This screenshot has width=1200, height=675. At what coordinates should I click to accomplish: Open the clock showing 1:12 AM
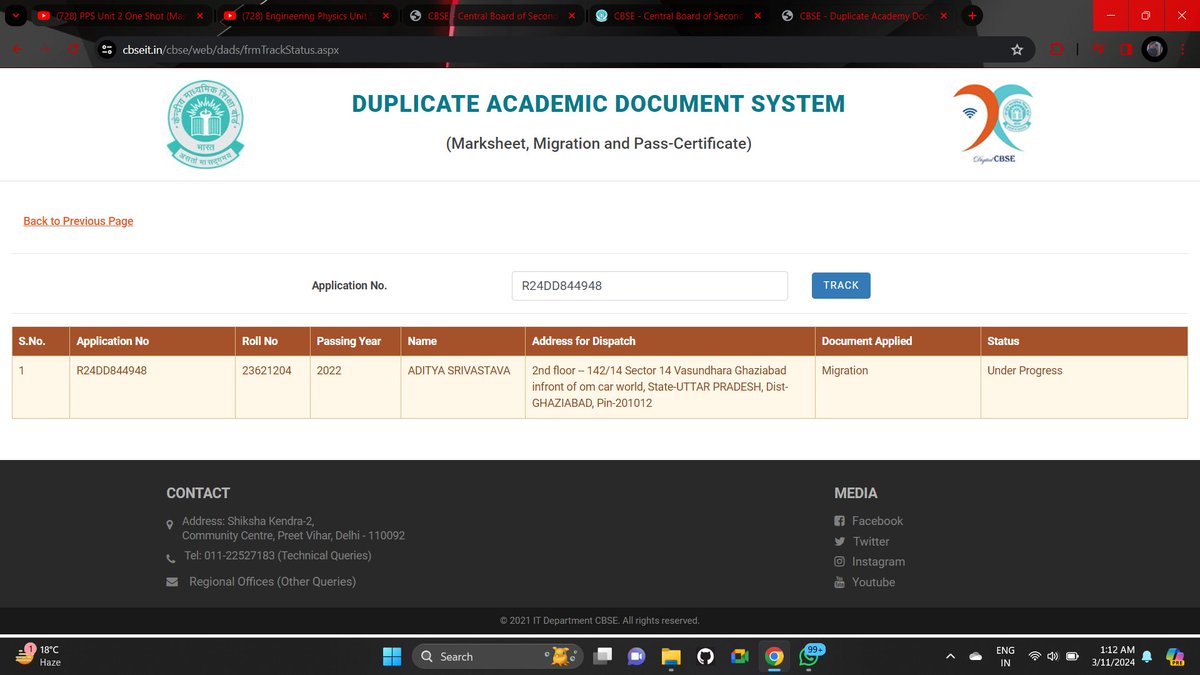[x=1114, y=656]
